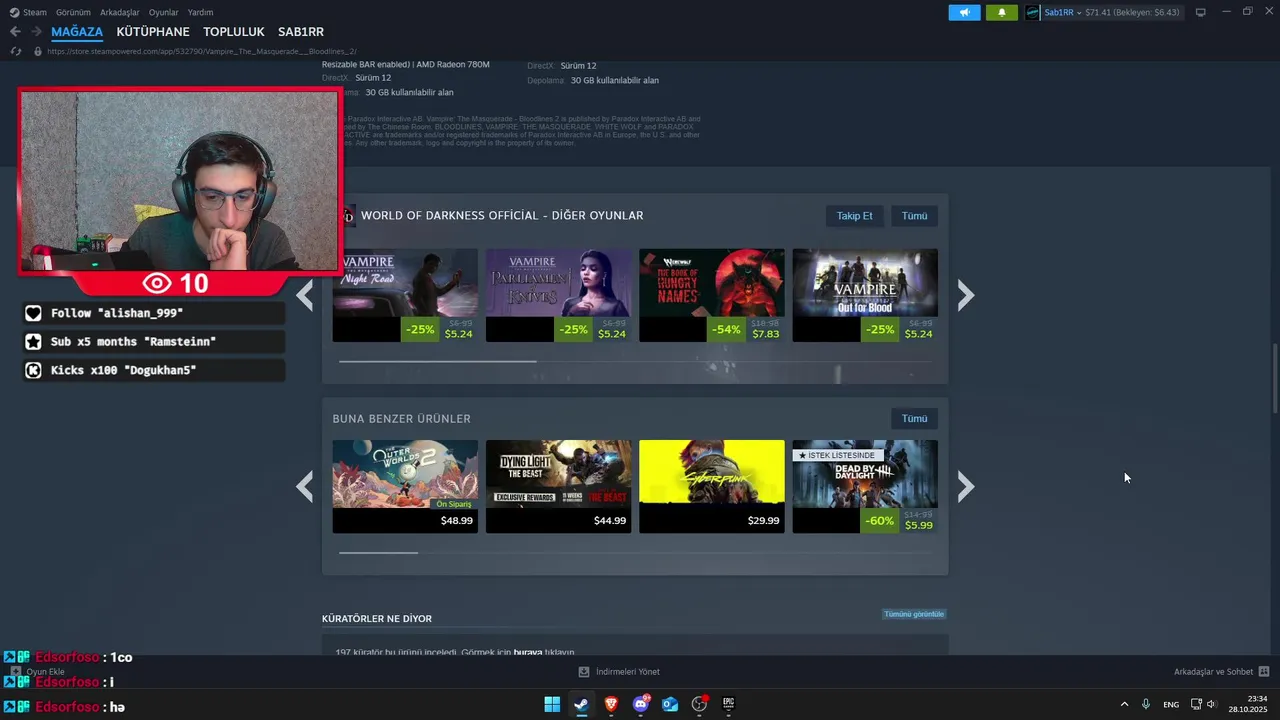Click the network tray icon

[1197, 704]
